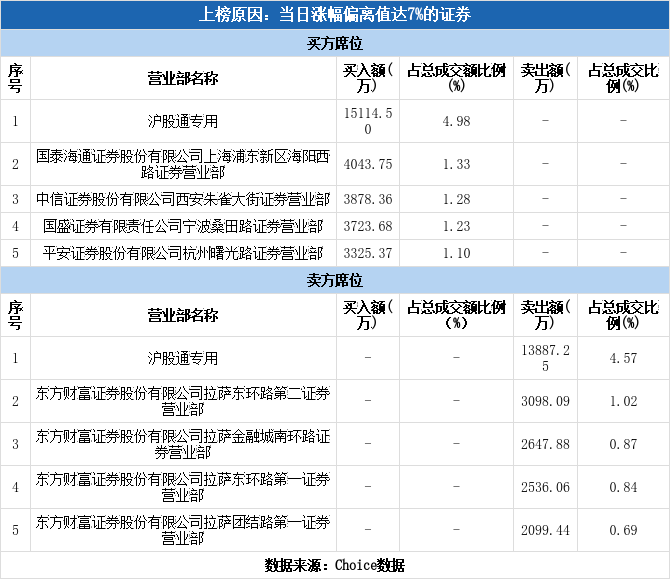This screenshot has height=579, width=670.
Task: Select 东方财富拉萨东环路第二证券营业部 row
Action: point(335,401)
